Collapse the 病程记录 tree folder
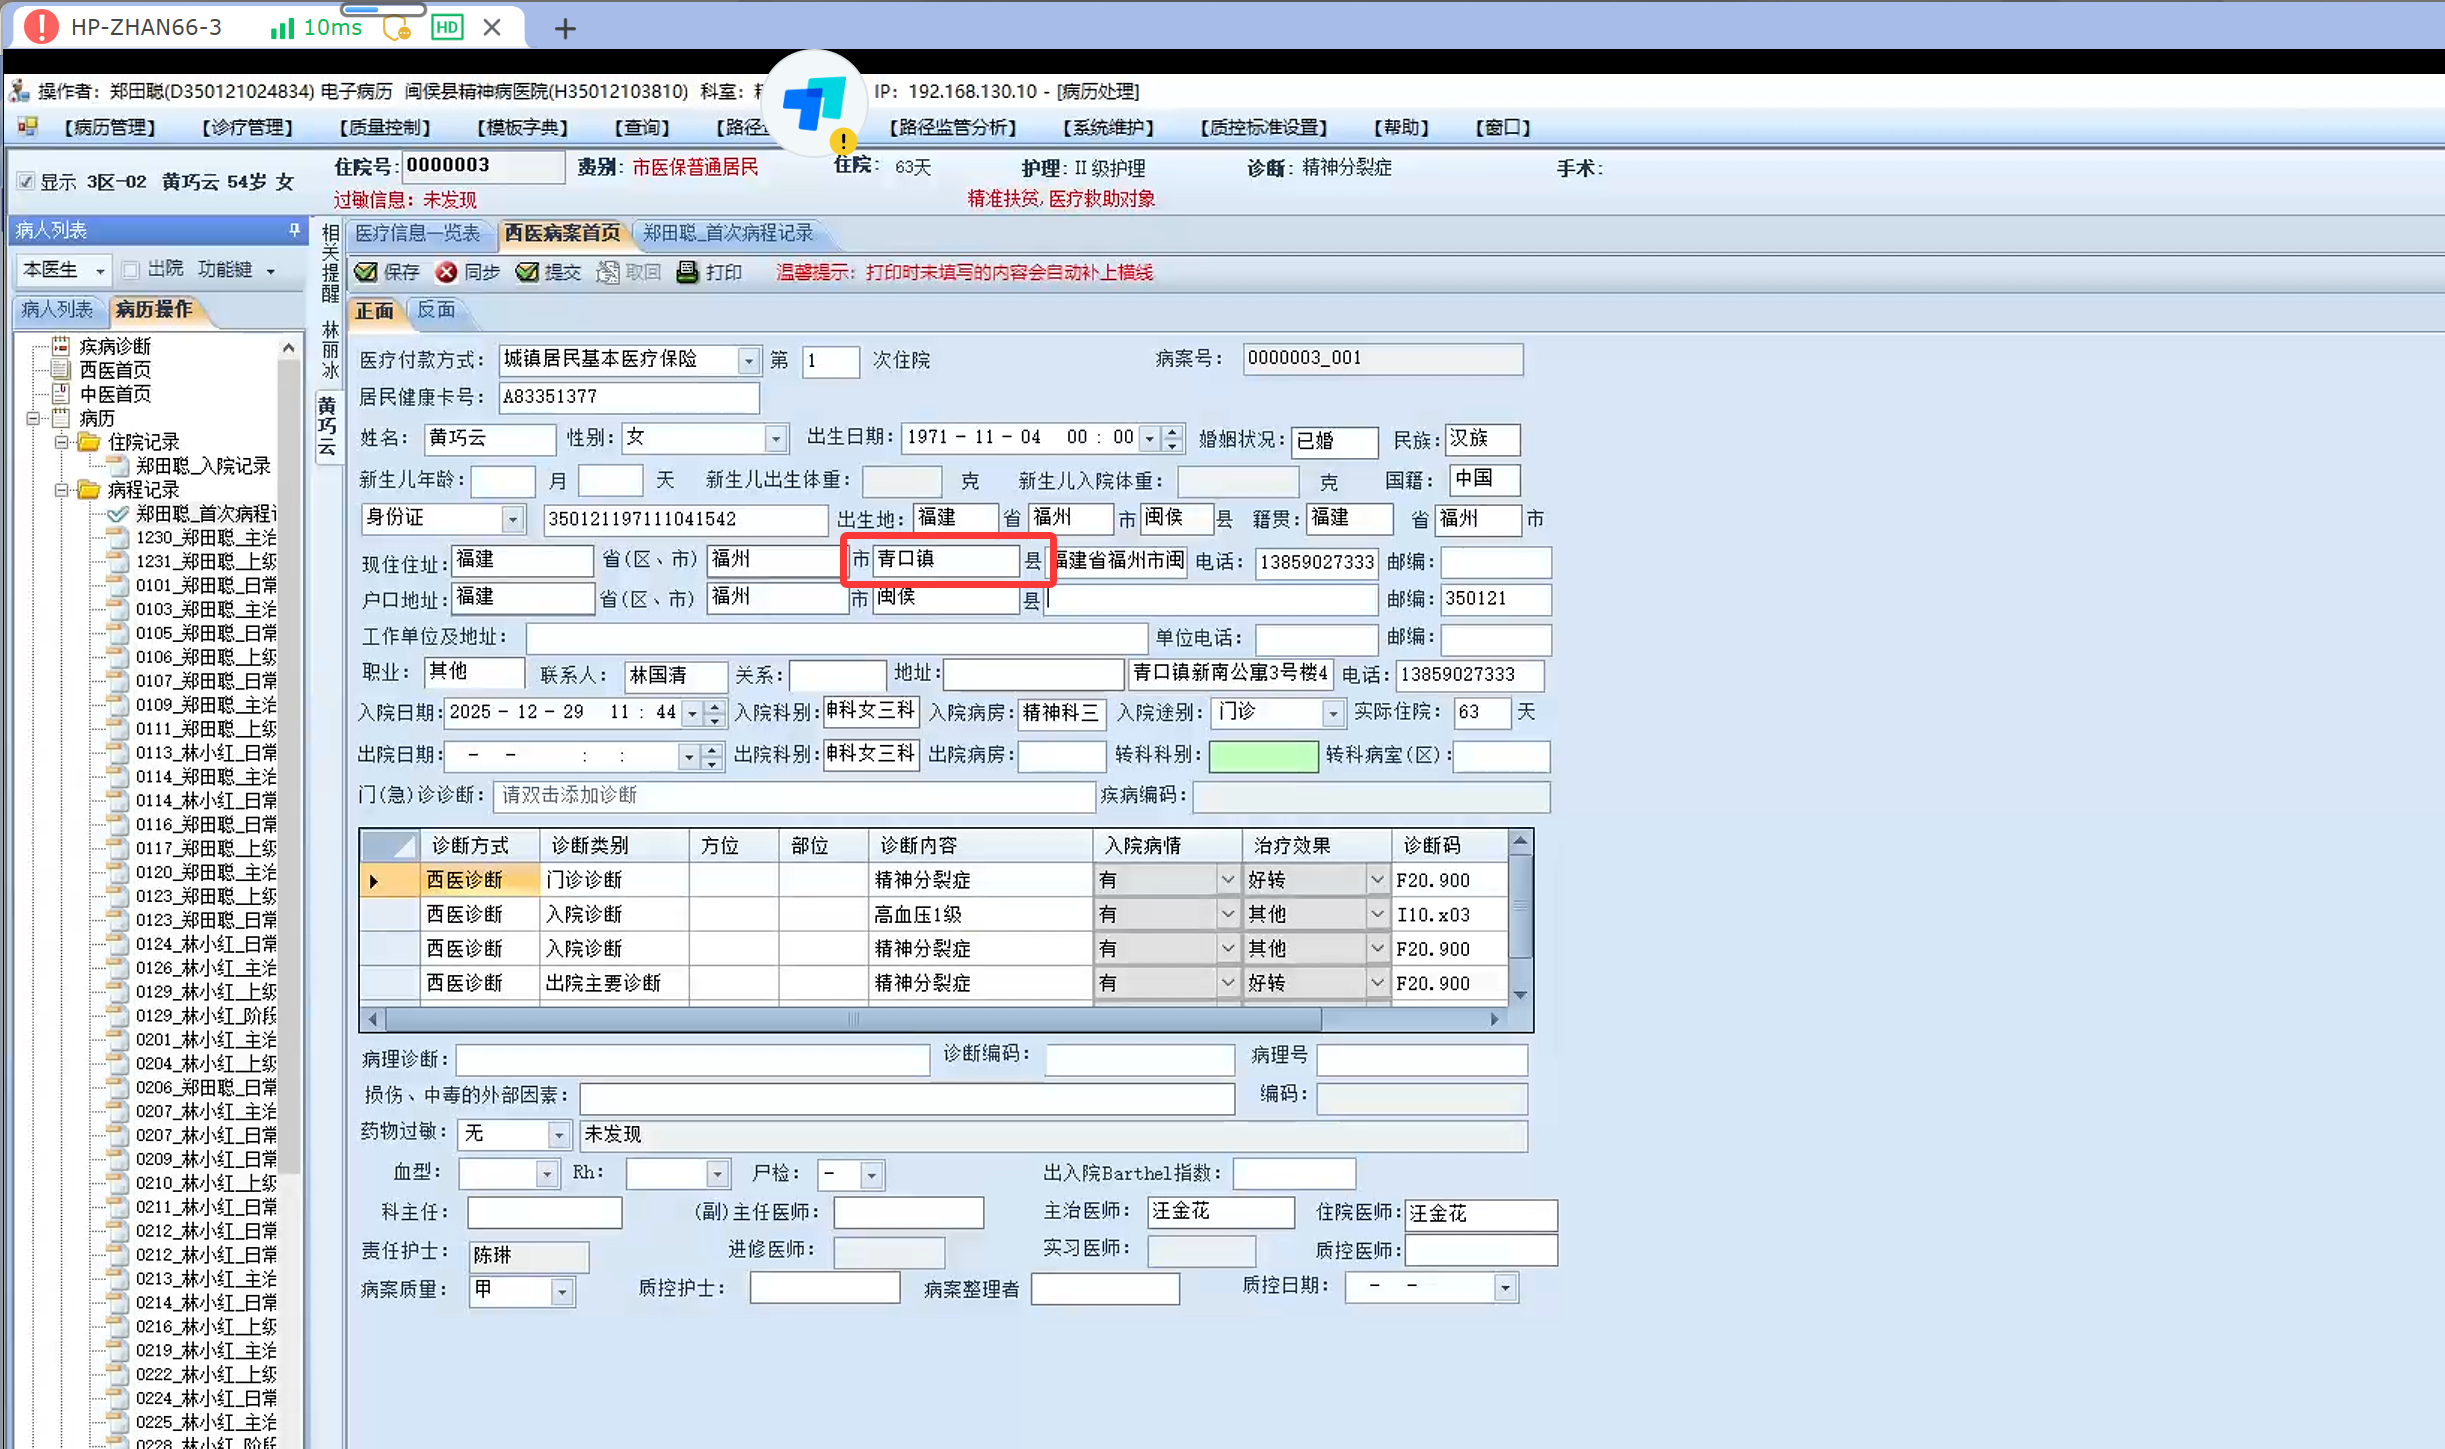 pyautogui.click(x=62, y=490)
